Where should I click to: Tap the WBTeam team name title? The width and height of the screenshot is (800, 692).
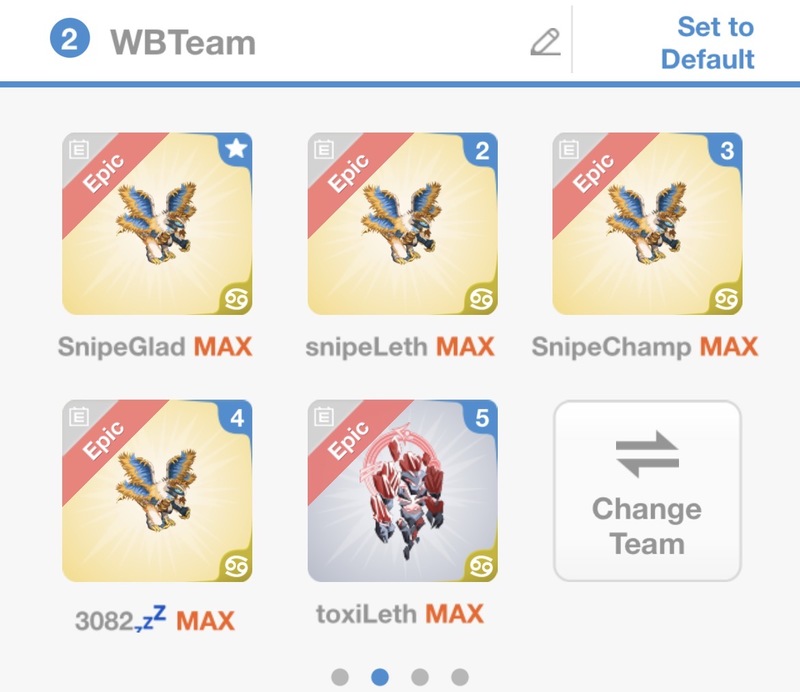coord(183,42)
